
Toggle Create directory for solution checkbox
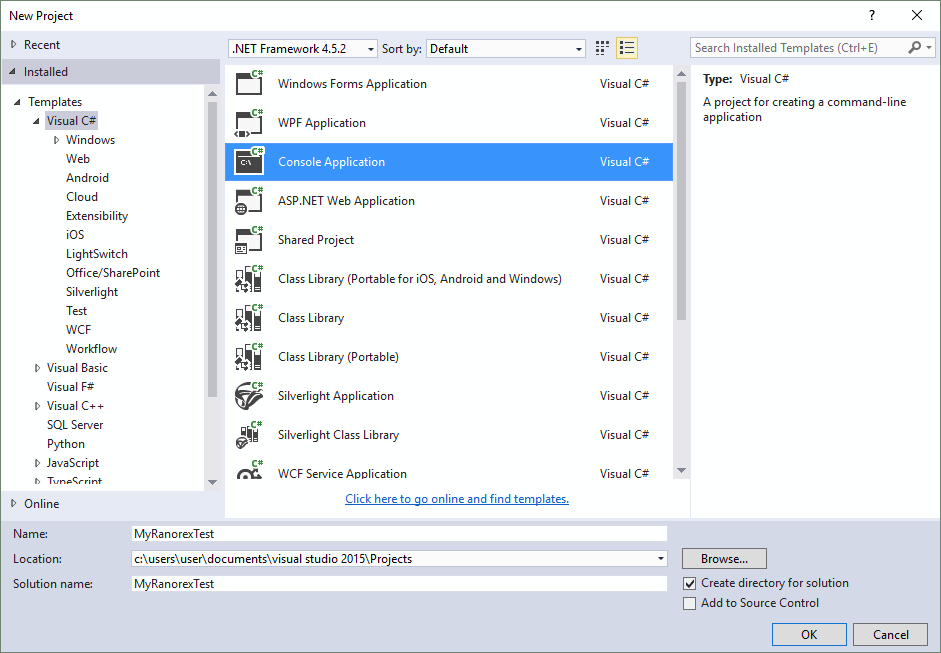[690, 583]
